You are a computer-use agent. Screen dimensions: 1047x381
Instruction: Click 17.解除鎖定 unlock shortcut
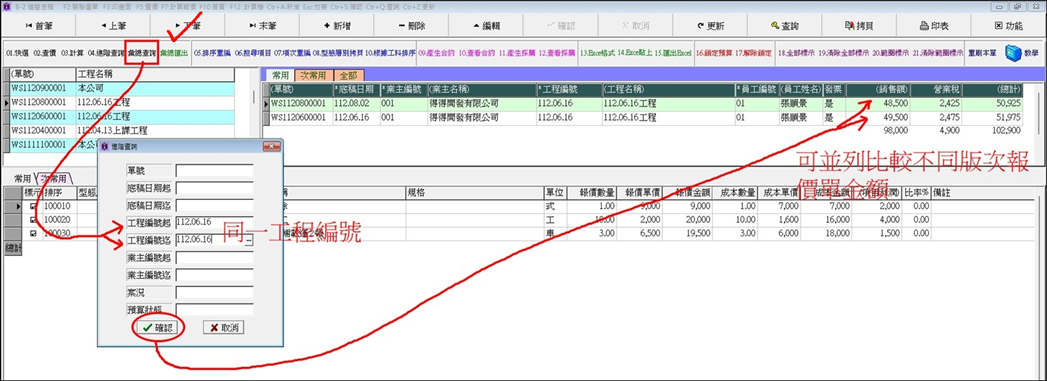pyautogui.click(x=754, y=53)
